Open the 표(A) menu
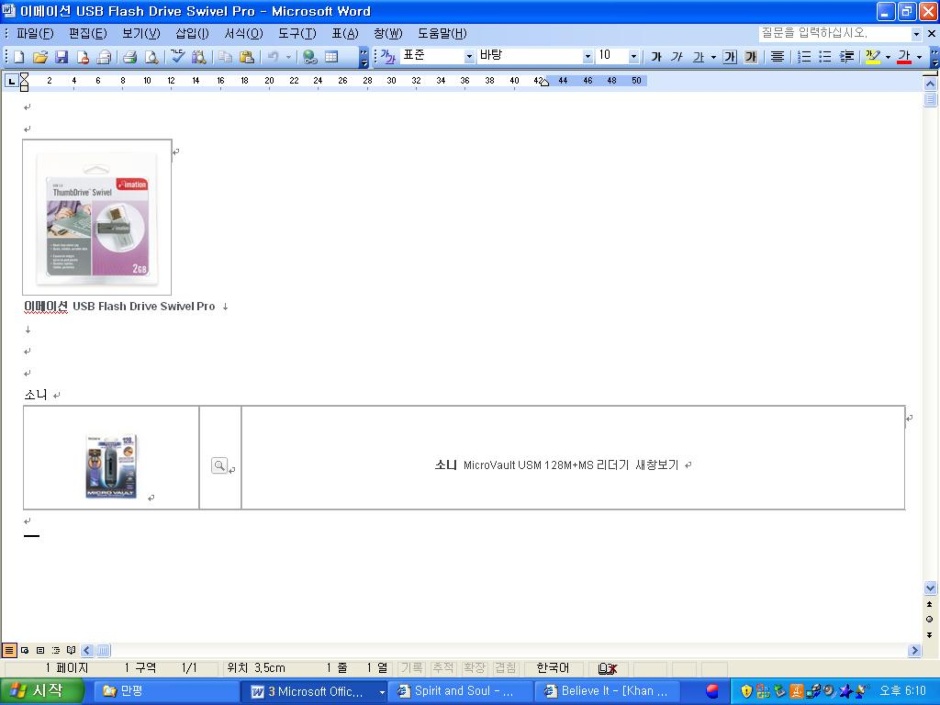The image size is (940, 705). (345, 34)
